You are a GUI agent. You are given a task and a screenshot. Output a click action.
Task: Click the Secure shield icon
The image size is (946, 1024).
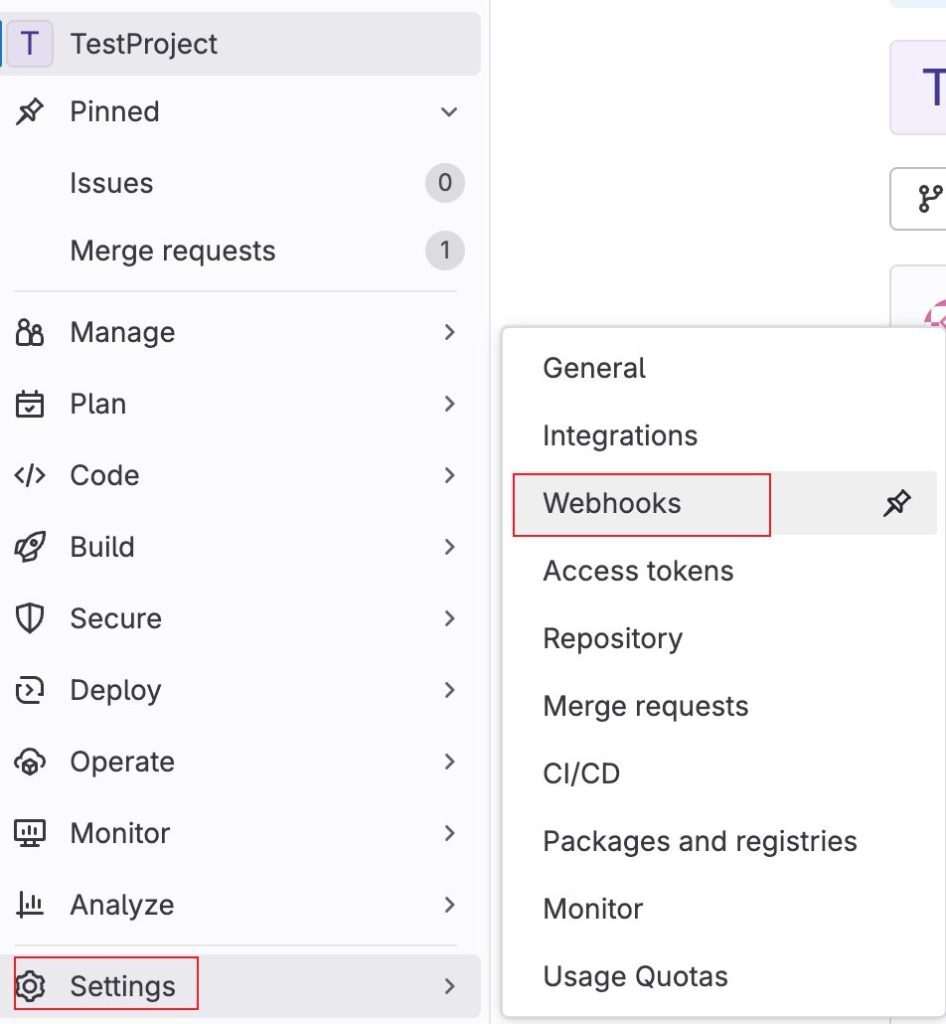click(x=30, y=618)
